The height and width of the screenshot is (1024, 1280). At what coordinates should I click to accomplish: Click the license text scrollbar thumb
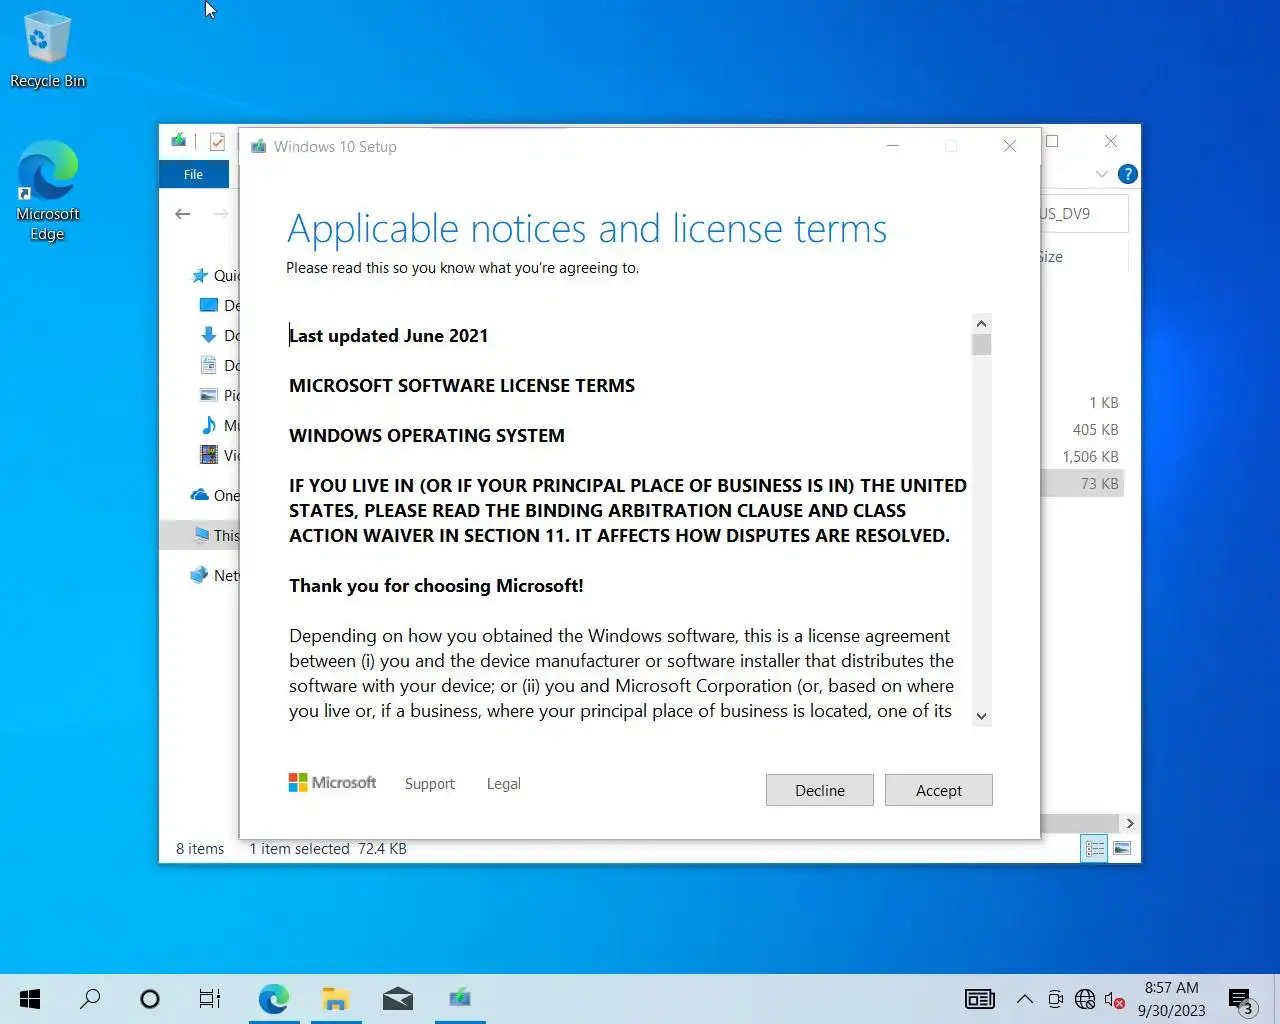coord(981,345)
